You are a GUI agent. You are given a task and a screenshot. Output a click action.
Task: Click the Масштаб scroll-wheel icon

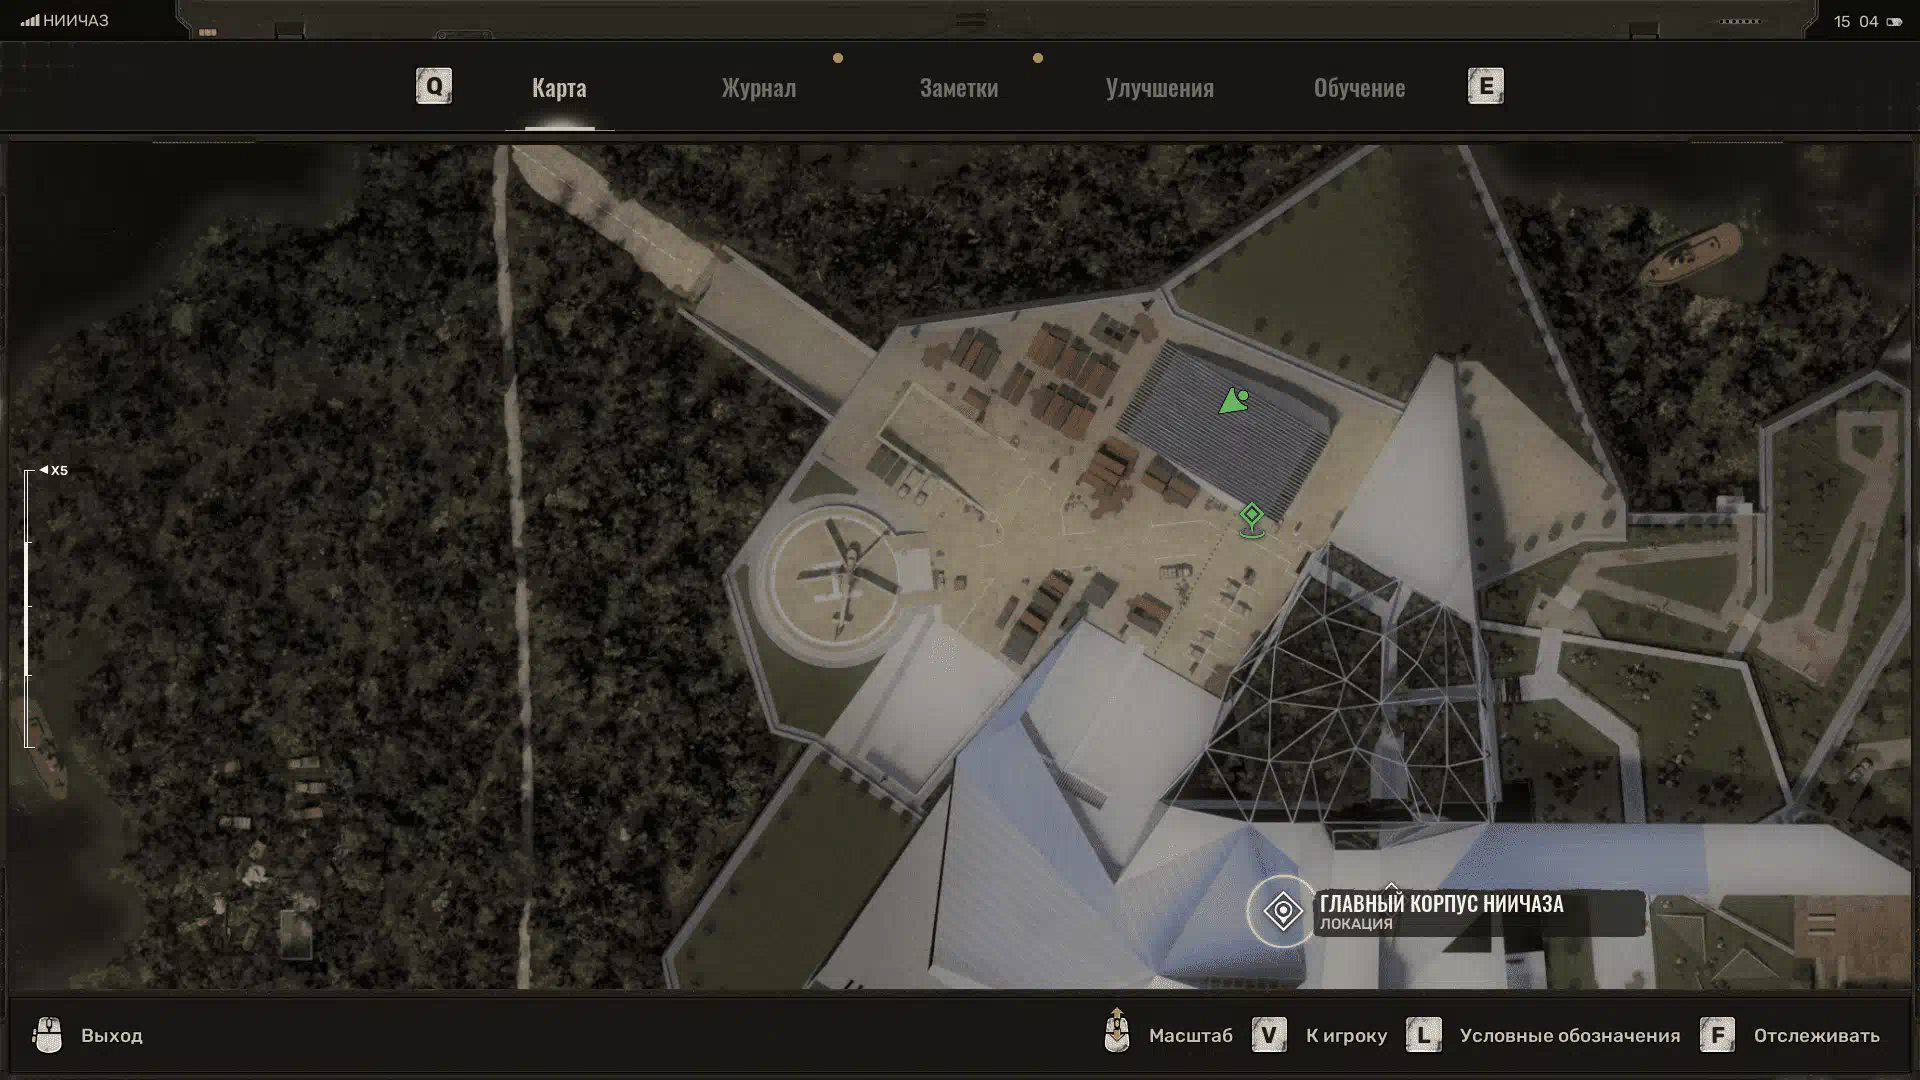pyautogui.click(x=1117, y=1031)
